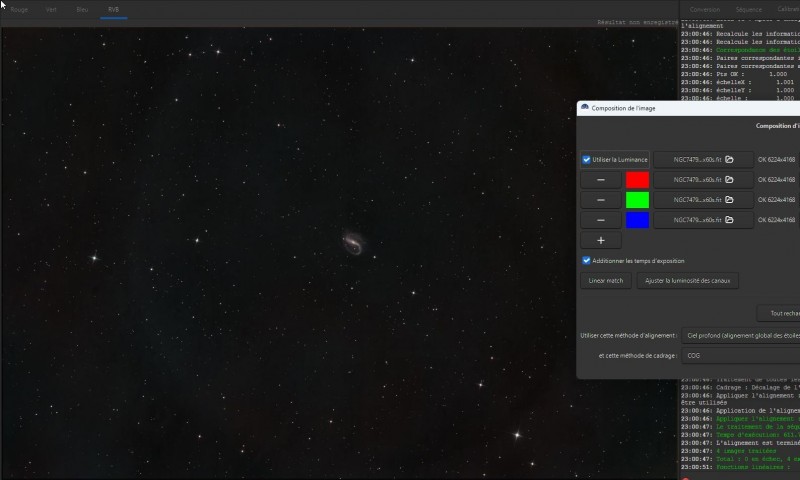Viewport: 800px width, 480px height.
Task: Switch to the Bleu channel tab
Action: click(82, 10)
